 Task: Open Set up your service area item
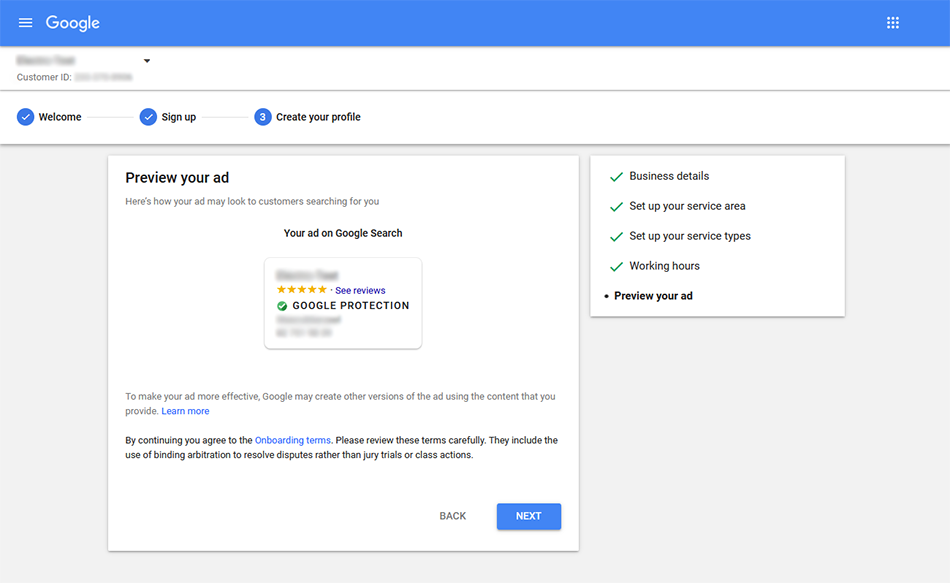tap(687, 206)
